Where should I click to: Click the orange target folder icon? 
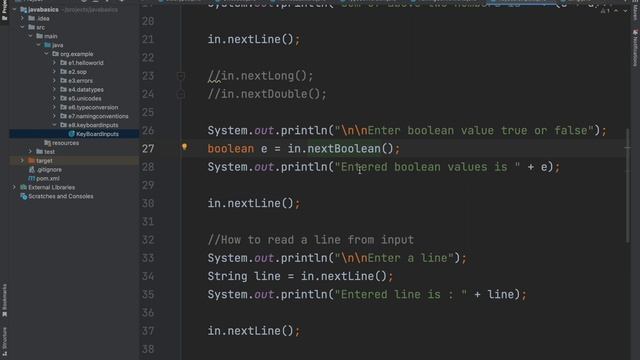click(x=31, y=160)
